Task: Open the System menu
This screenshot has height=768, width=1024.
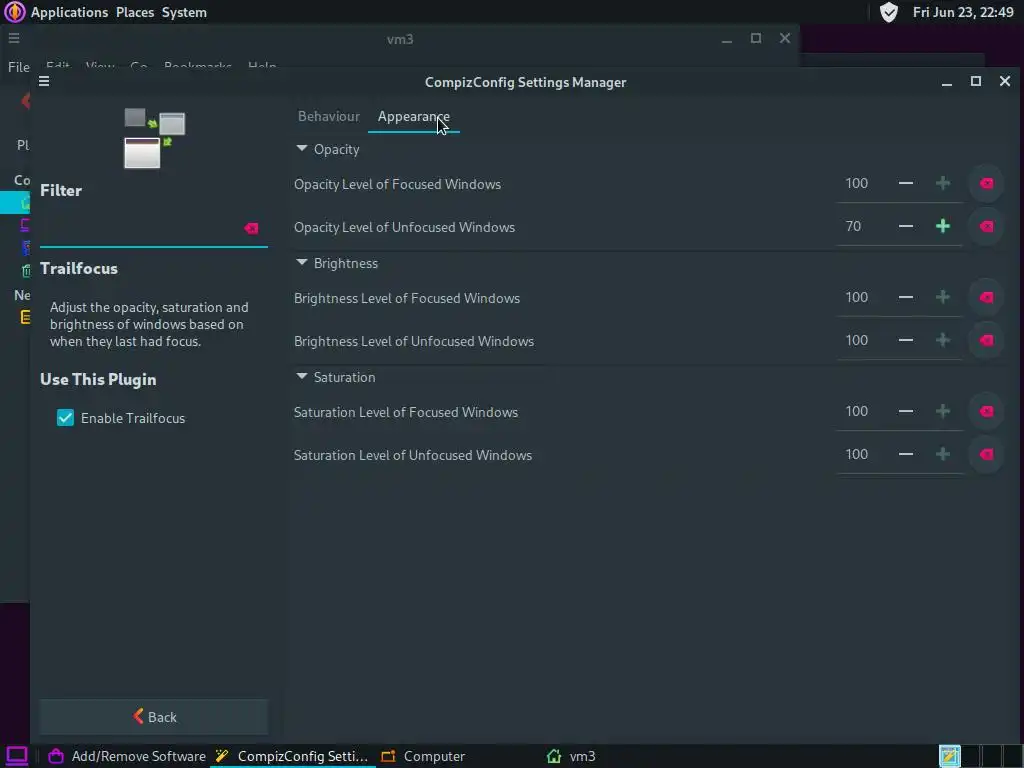Action: click(184, 12)
